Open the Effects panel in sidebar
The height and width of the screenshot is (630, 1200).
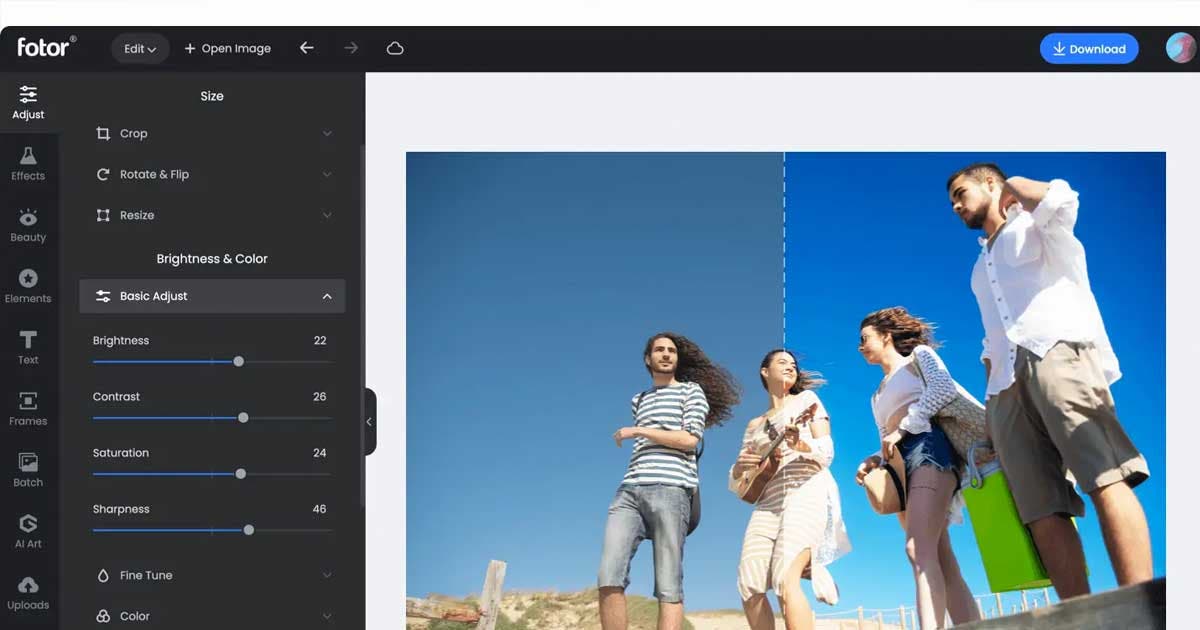click(28, 163)
